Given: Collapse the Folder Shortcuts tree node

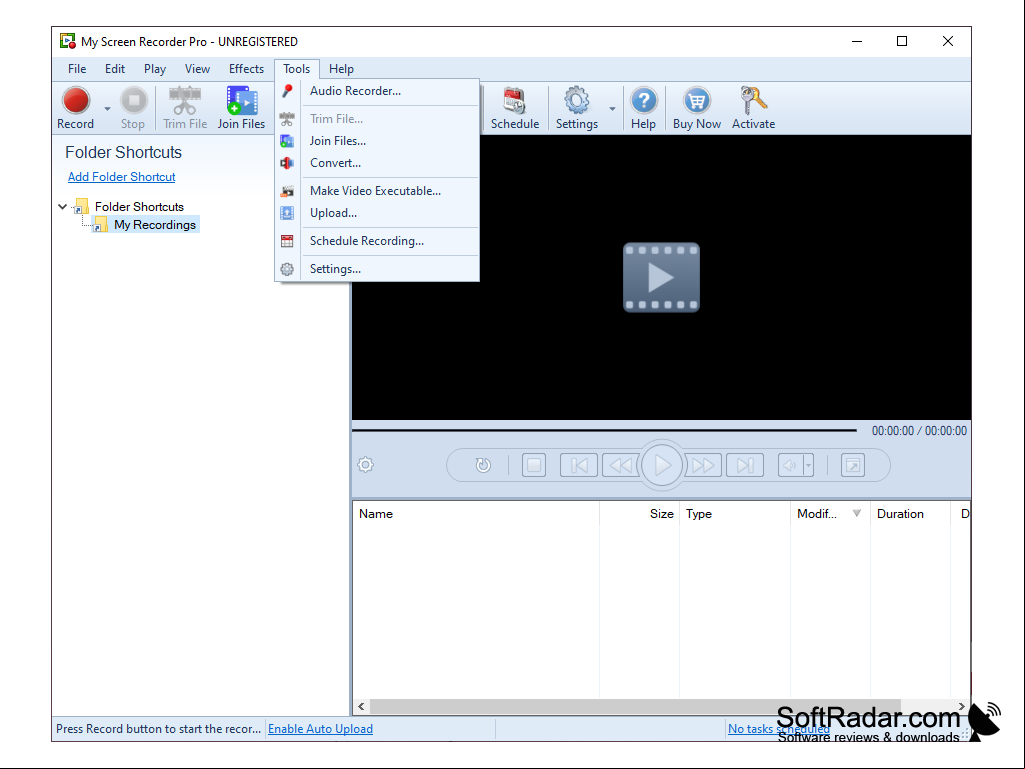Looking at the screenshot, I should pyautogui.click(x=63, y=207).
